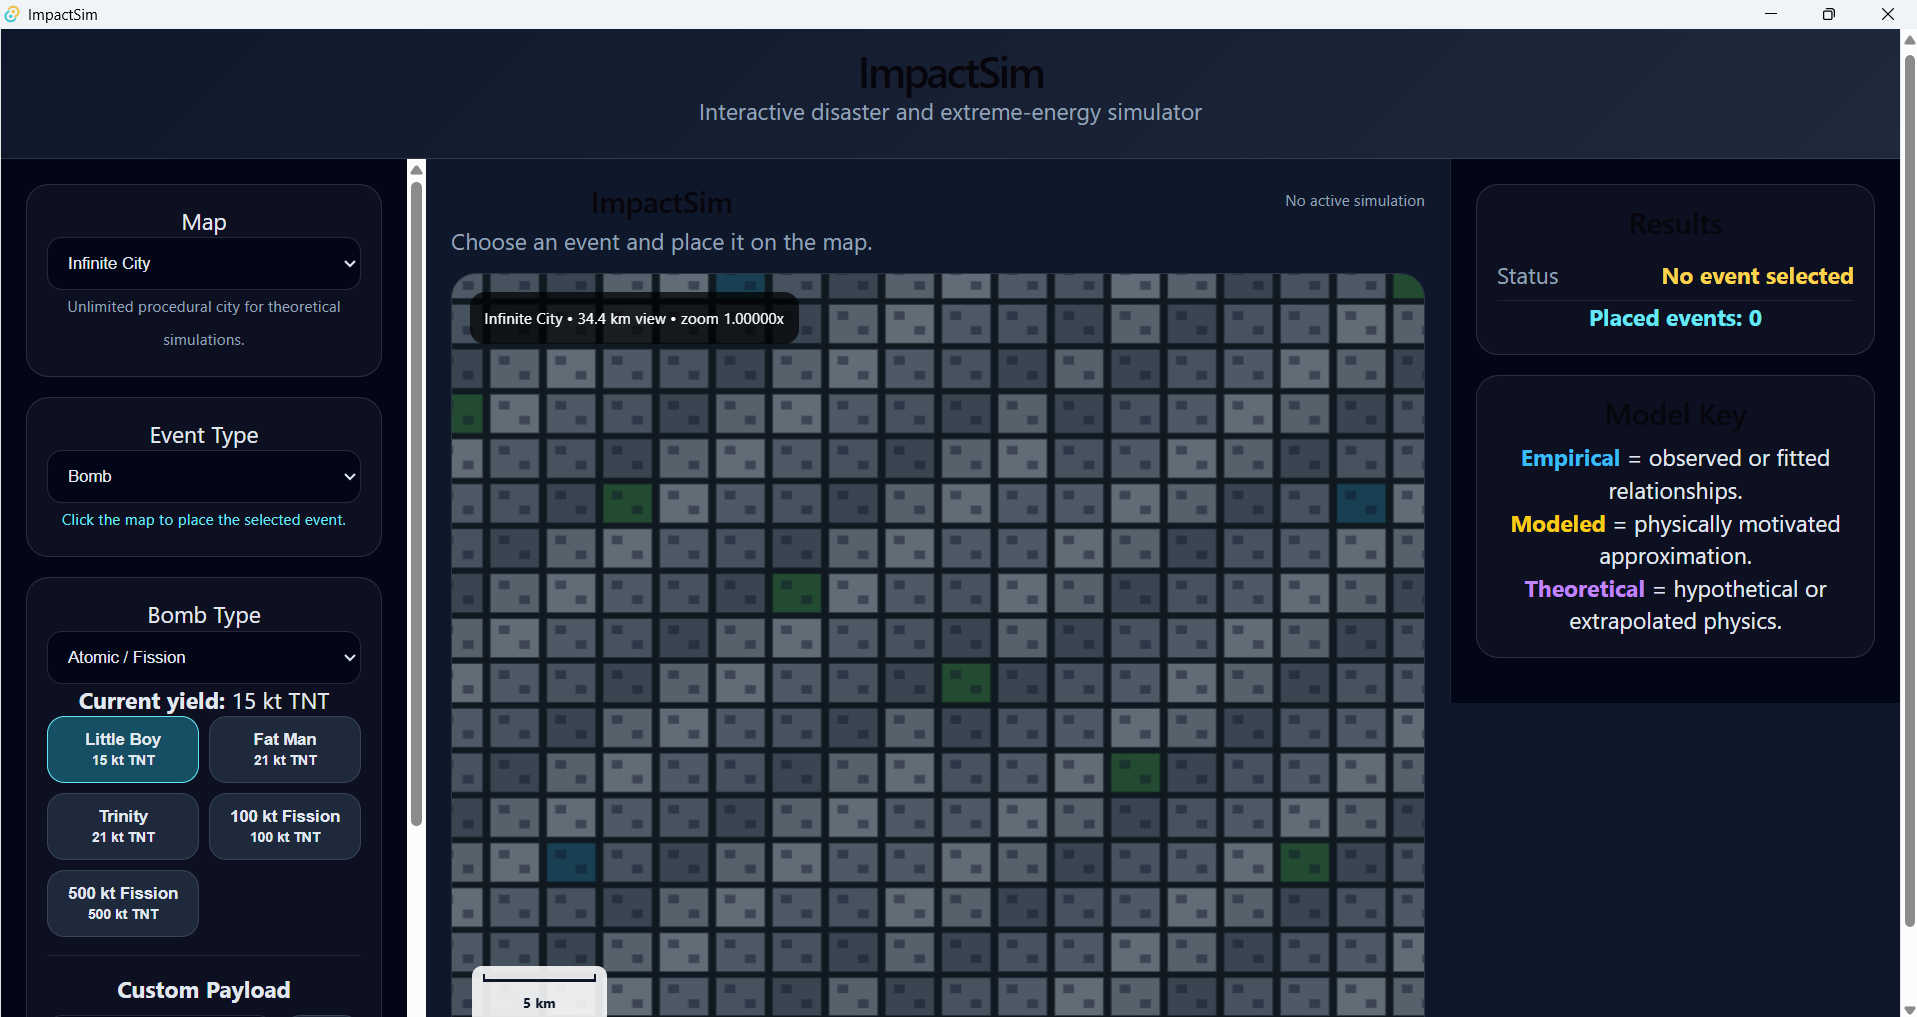Image resolution: width=1917 pixels, height=1017 pixels.
Task: Click the 5 km scale bar
Action: point(539,991)
